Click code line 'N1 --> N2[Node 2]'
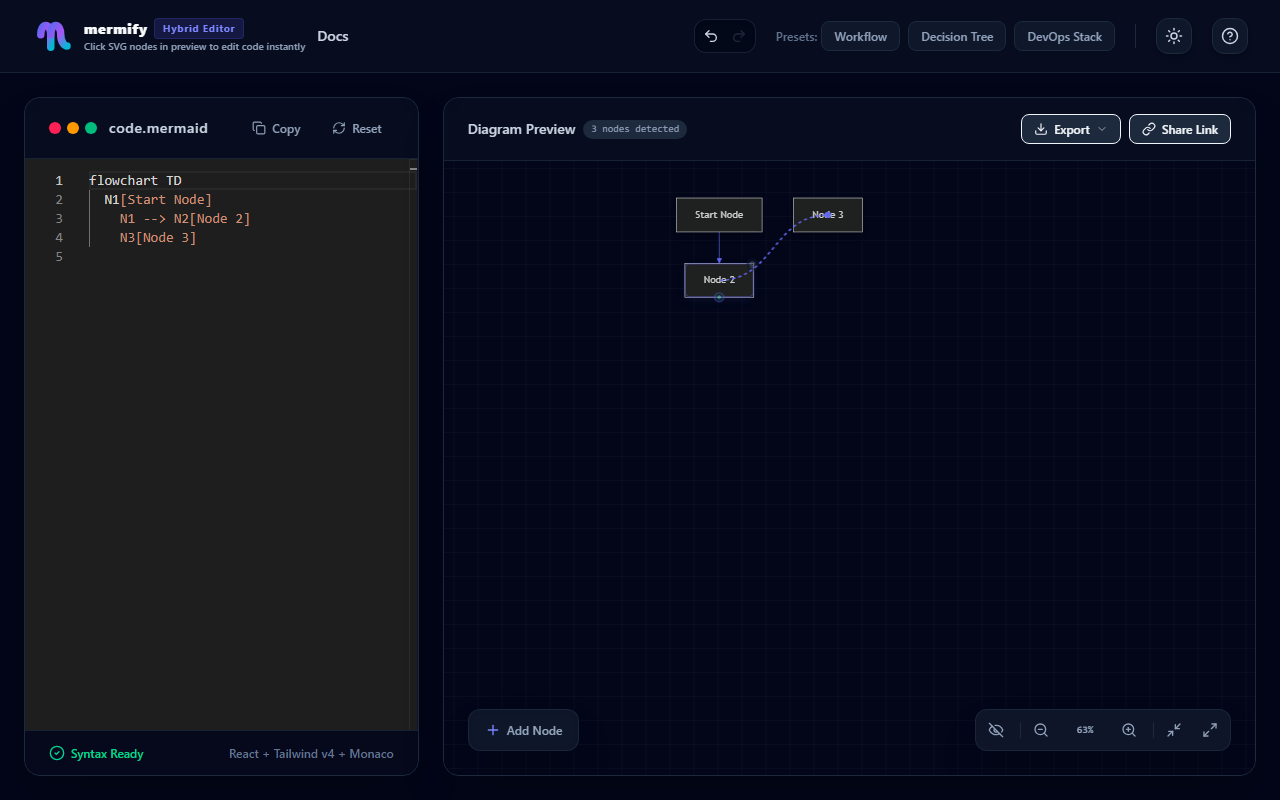Viewport: 1280px width, 800px height. (185, 219)
